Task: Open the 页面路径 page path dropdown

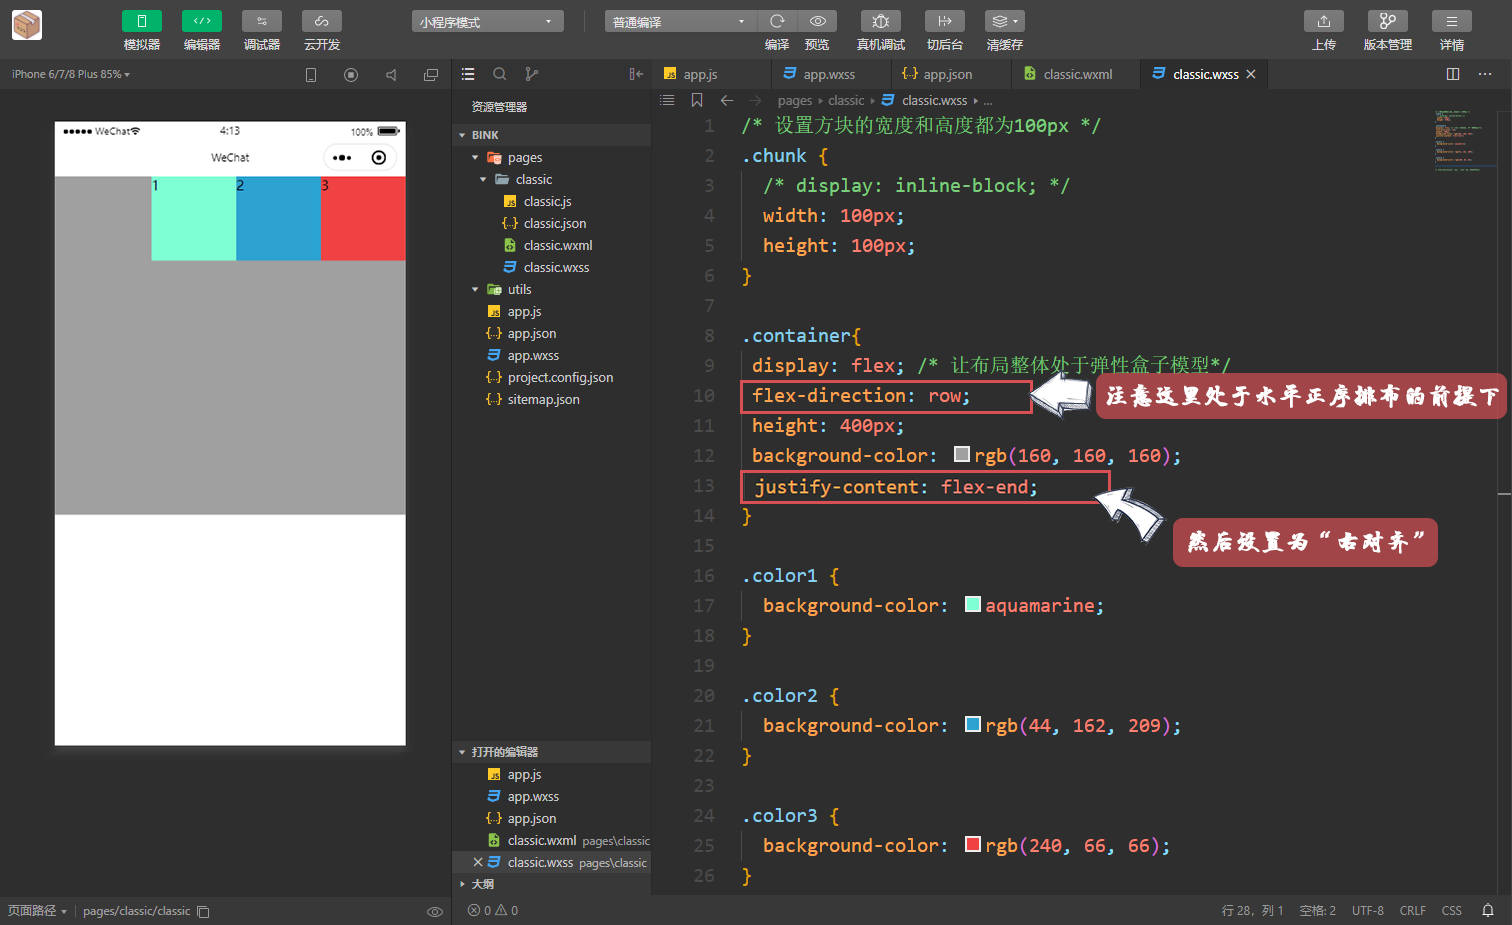Action: [37, 911]
